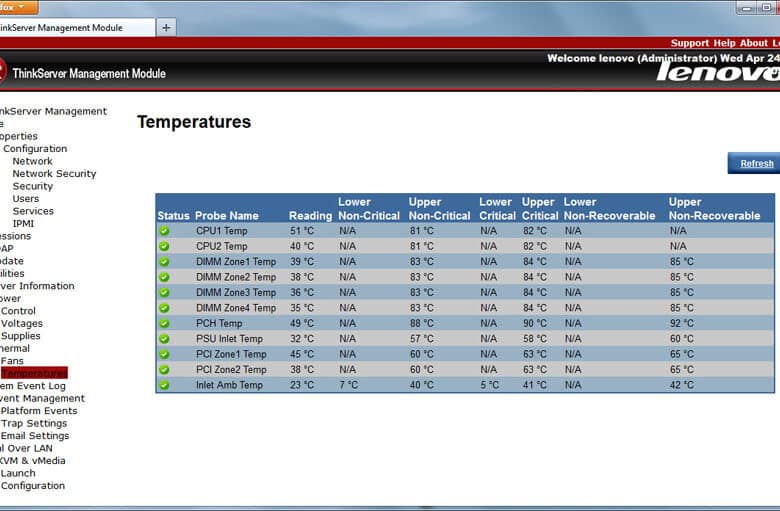Click the status icon for PCH Temp
This screenshot has width=780, height=511.
(x=164, y=323)
